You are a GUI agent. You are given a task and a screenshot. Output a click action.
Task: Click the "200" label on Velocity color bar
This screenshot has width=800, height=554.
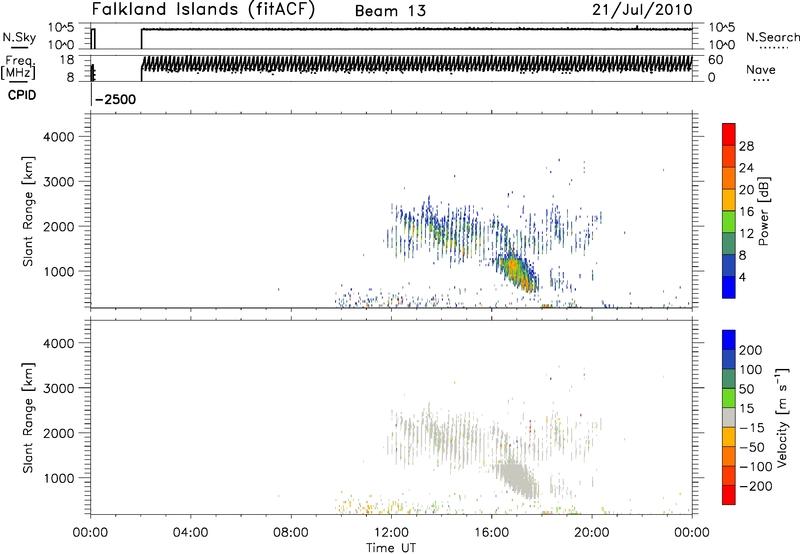tap(751, 350)
